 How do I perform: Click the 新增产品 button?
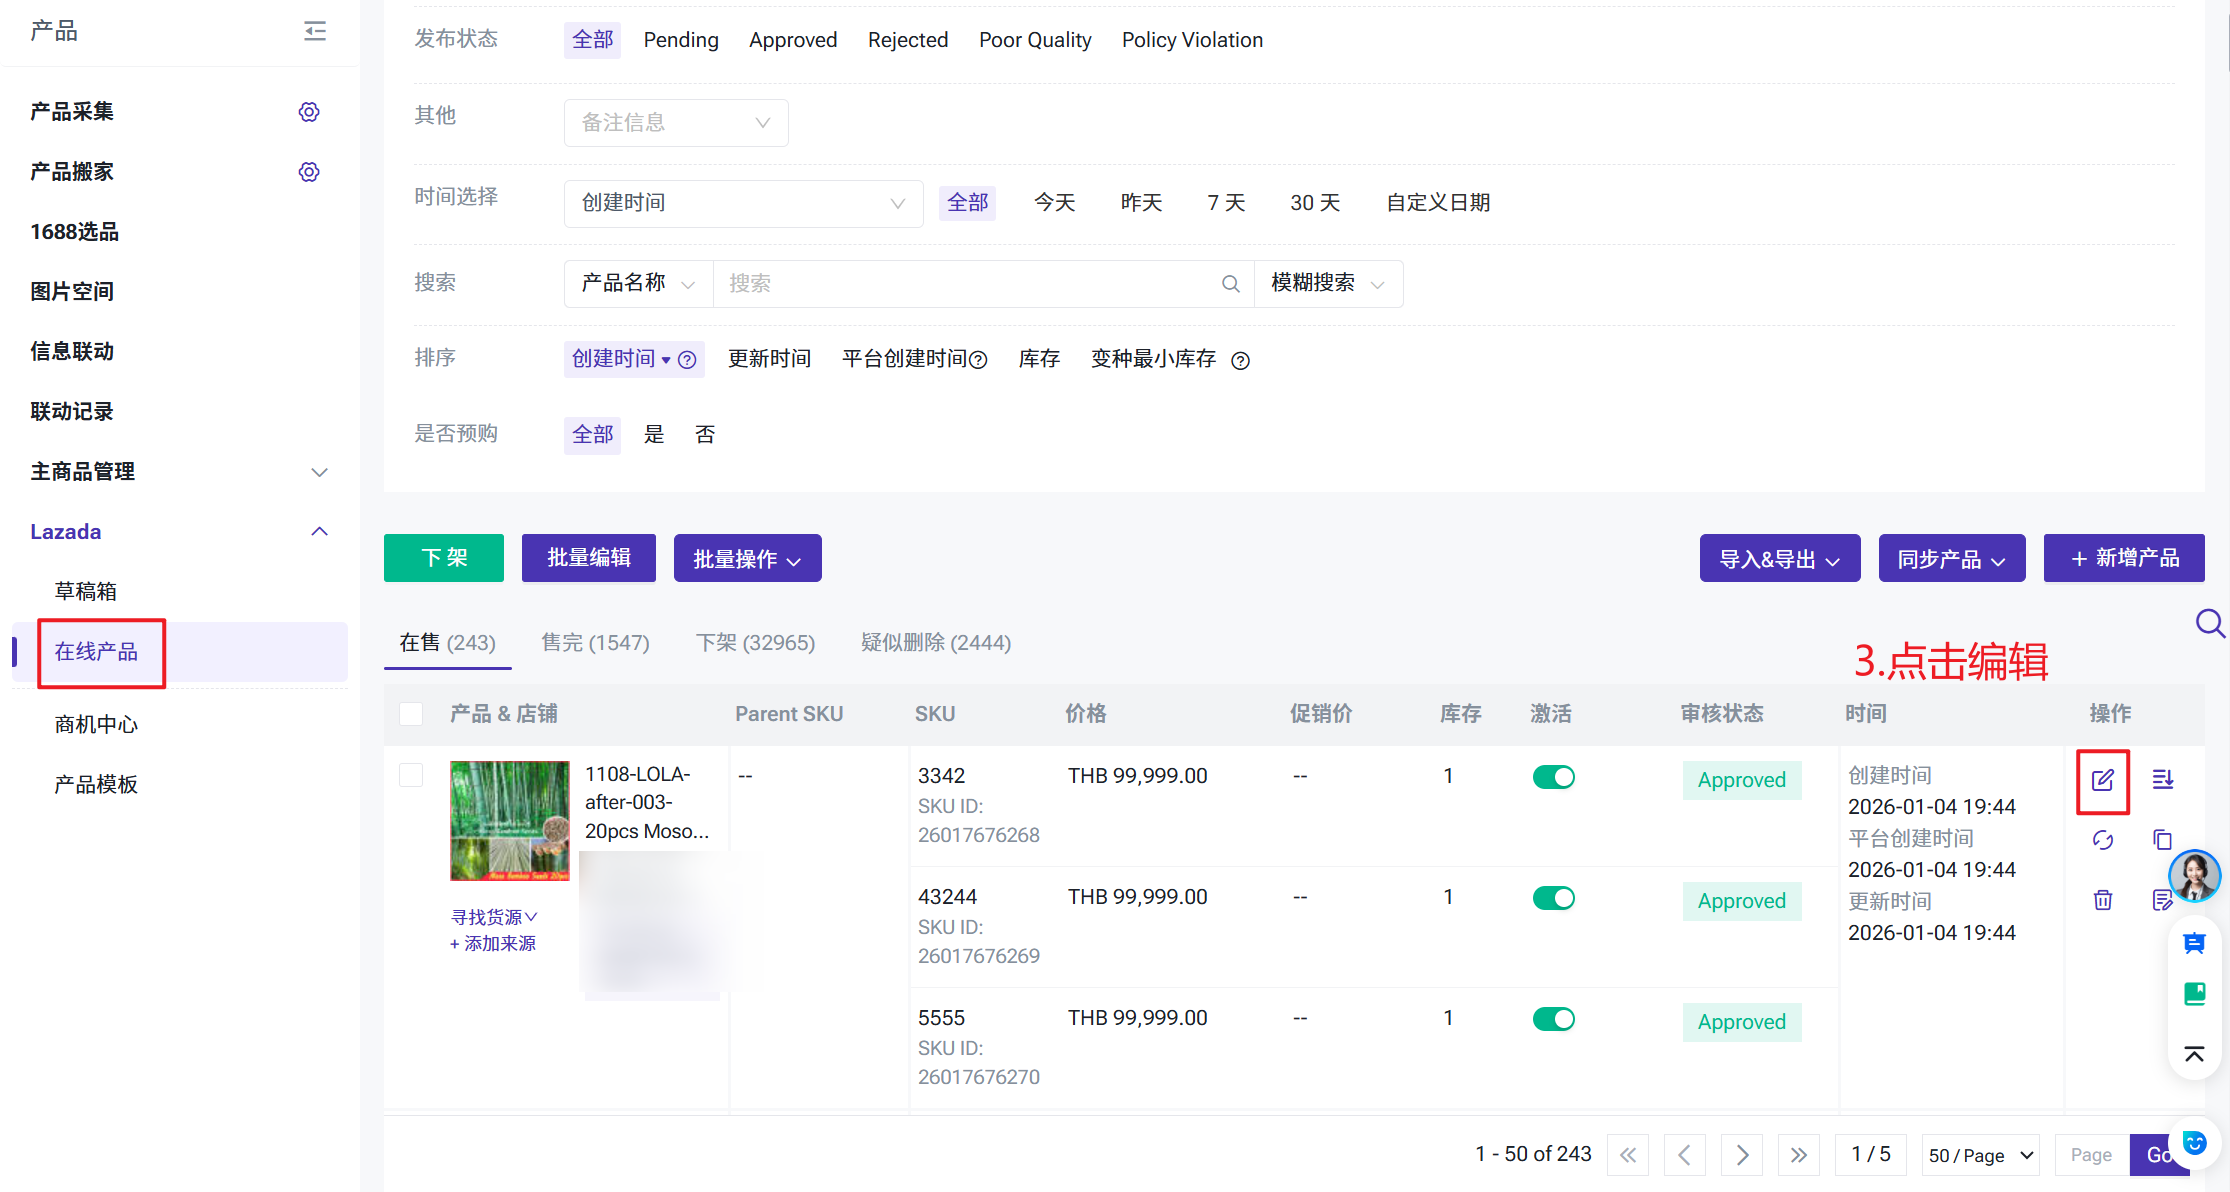click(x=2123, y=558)
